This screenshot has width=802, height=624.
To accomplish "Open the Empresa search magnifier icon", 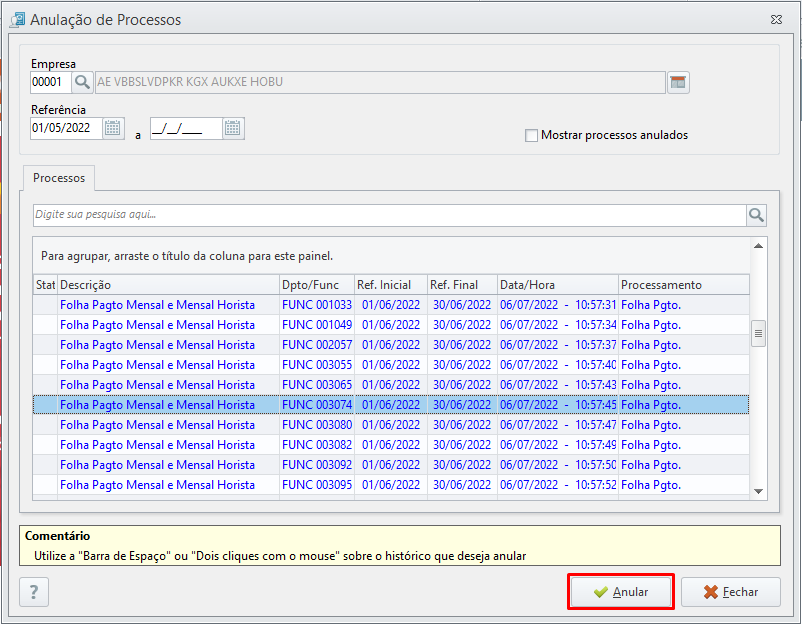I will (x=82, y=82).
